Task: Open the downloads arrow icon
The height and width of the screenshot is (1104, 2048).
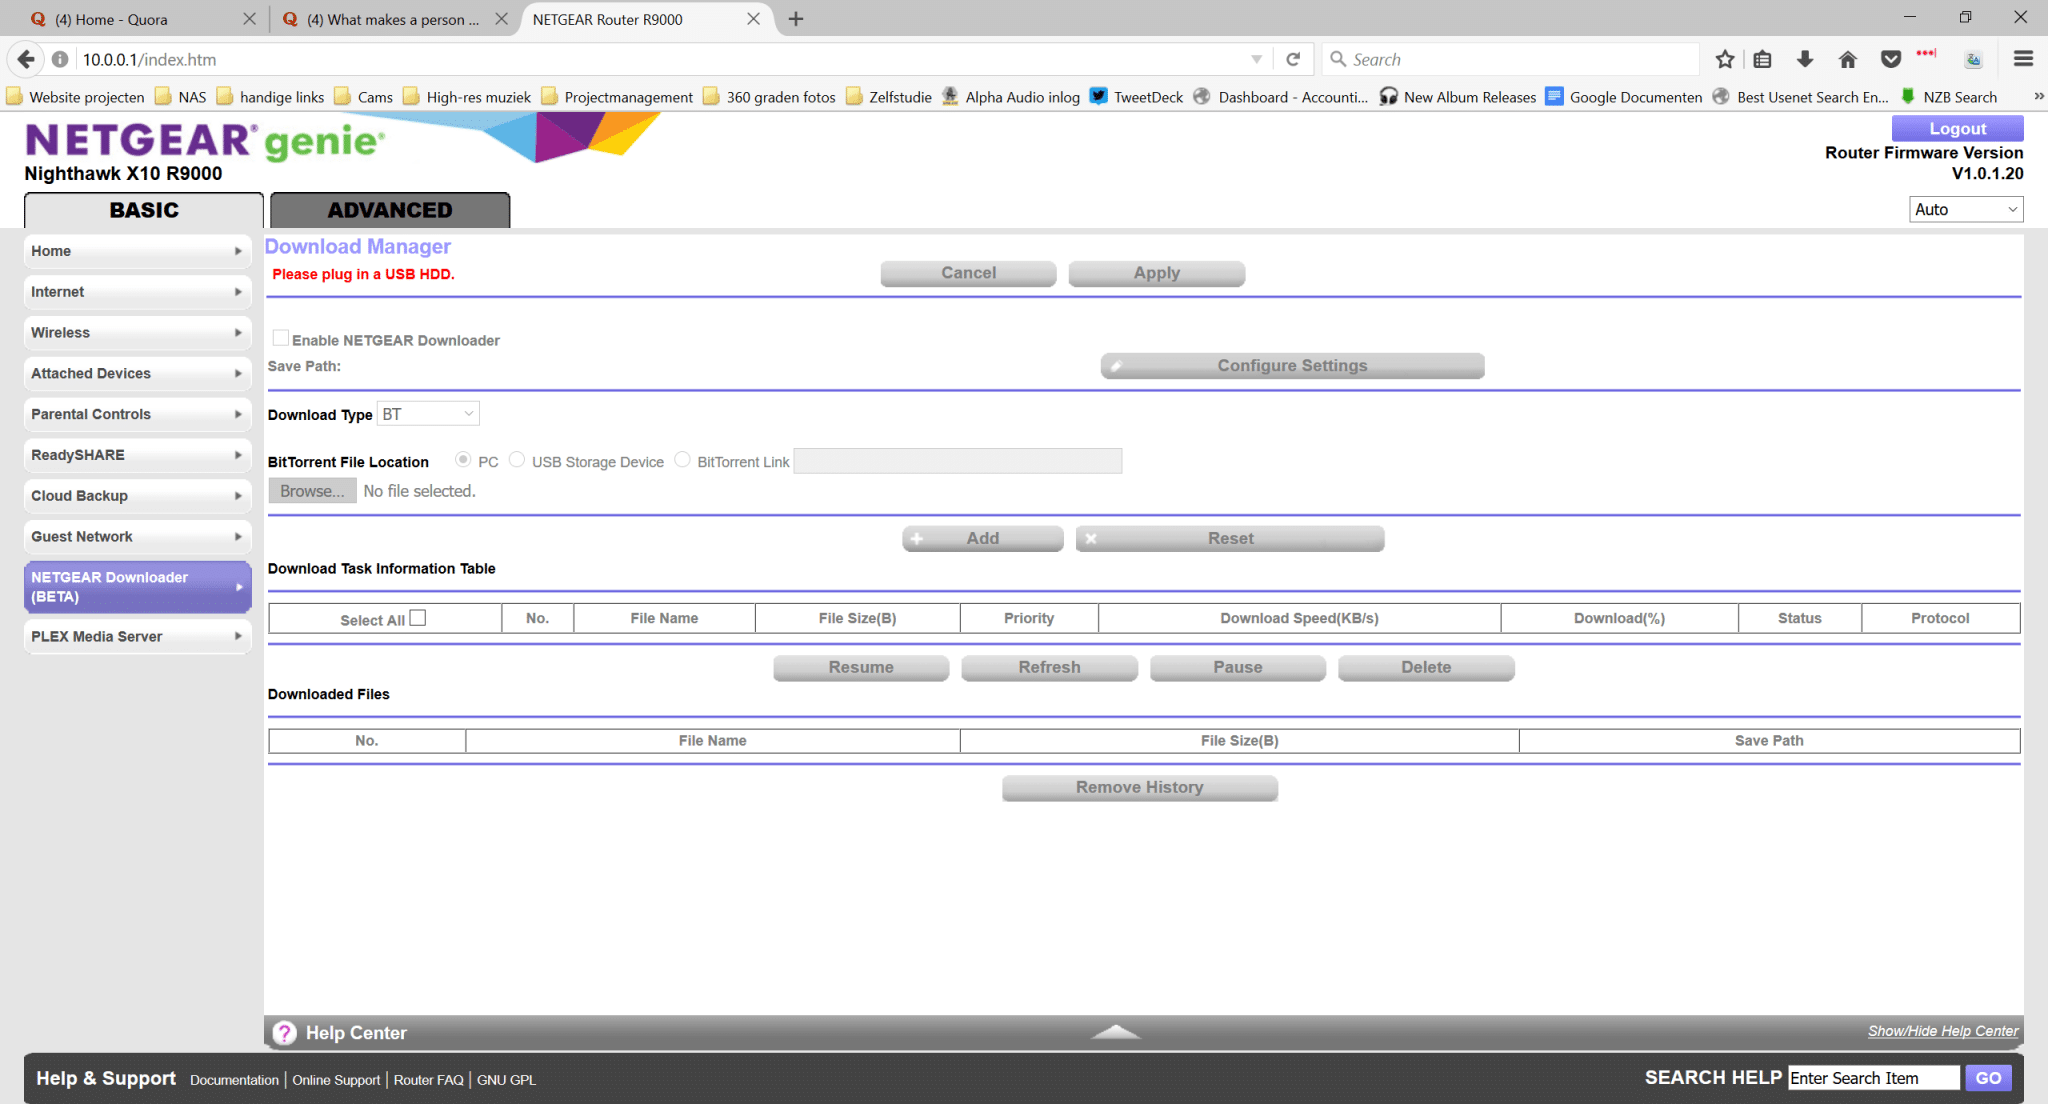Action: pyautogui.click(x=1805, y=59)
